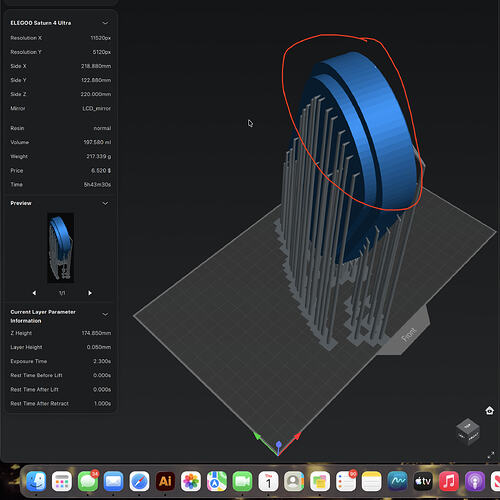Viewport: 500px width, 500px height.
Task: Toggle fullscreen viewport with the expand arrows icon
Action: tap(491, 455)
